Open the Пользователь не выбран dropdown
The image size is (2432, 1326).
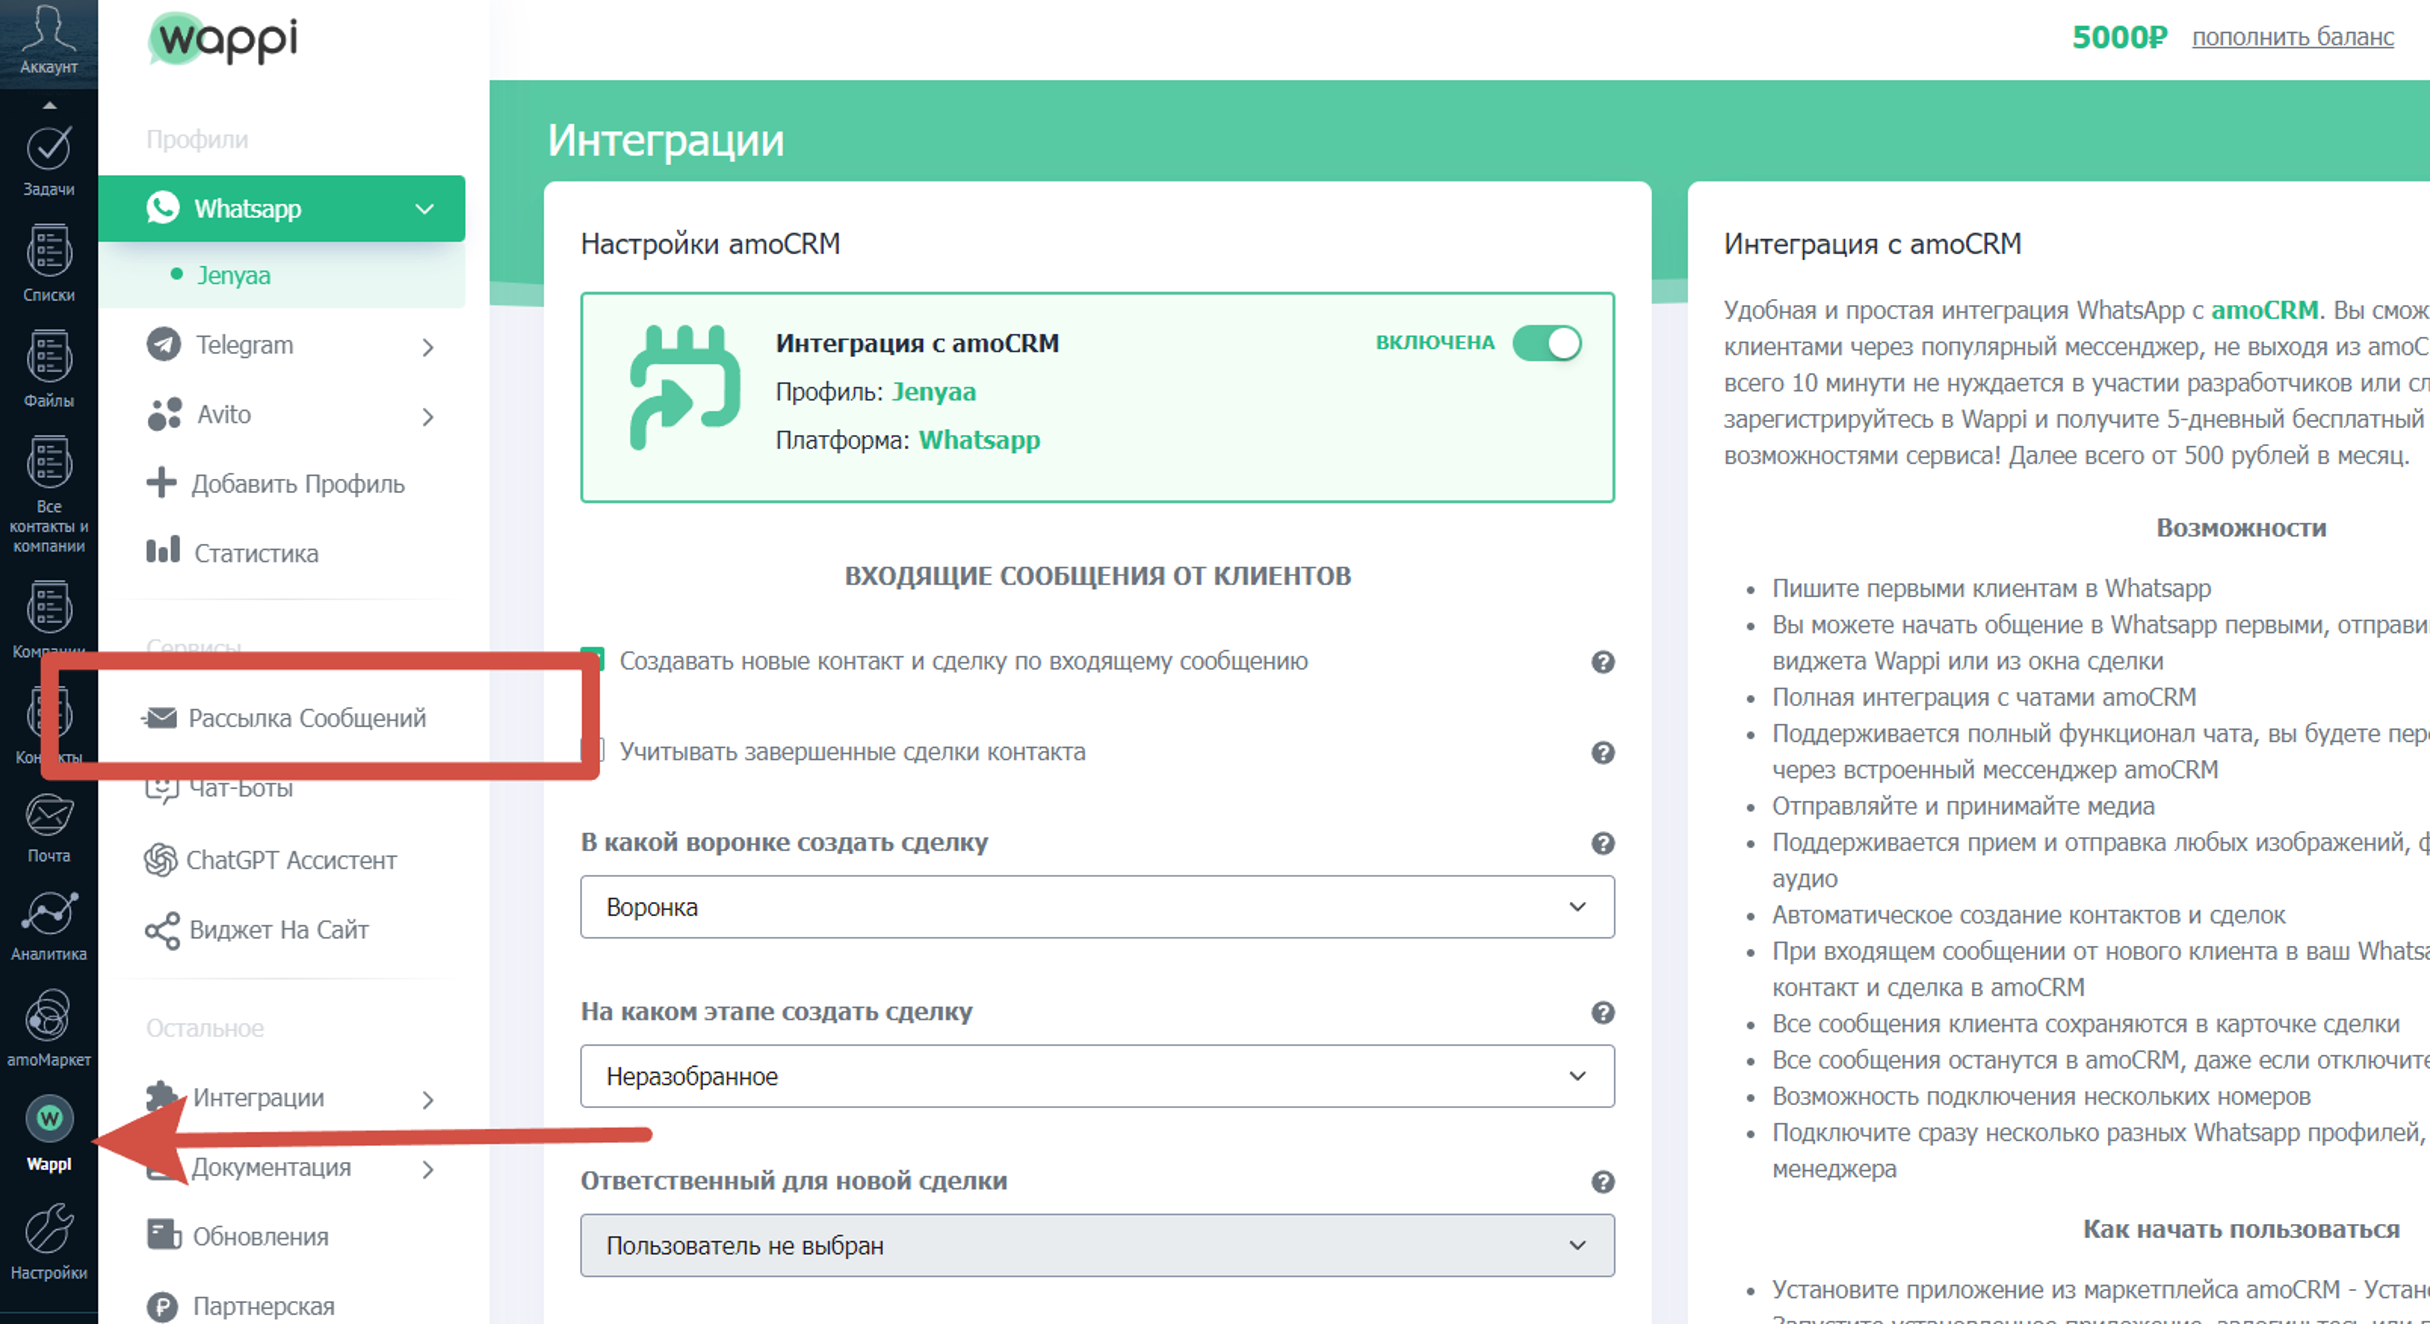[1097, 1246]
